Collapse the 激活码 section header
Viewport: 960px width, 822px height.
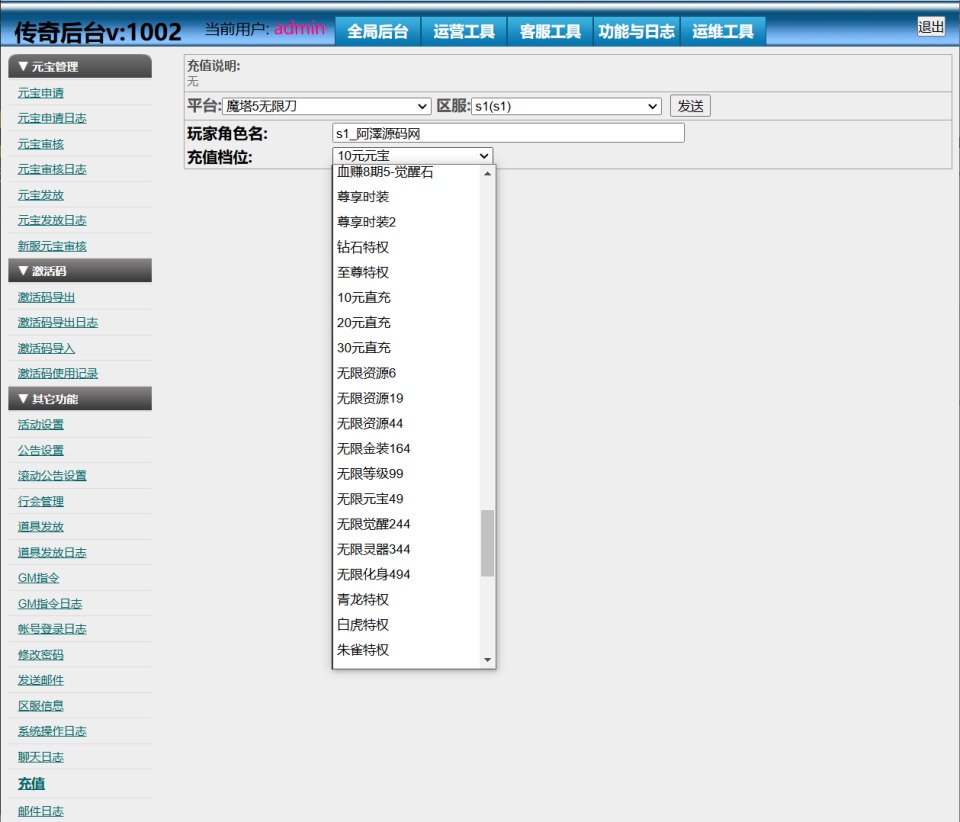point(80,271)
